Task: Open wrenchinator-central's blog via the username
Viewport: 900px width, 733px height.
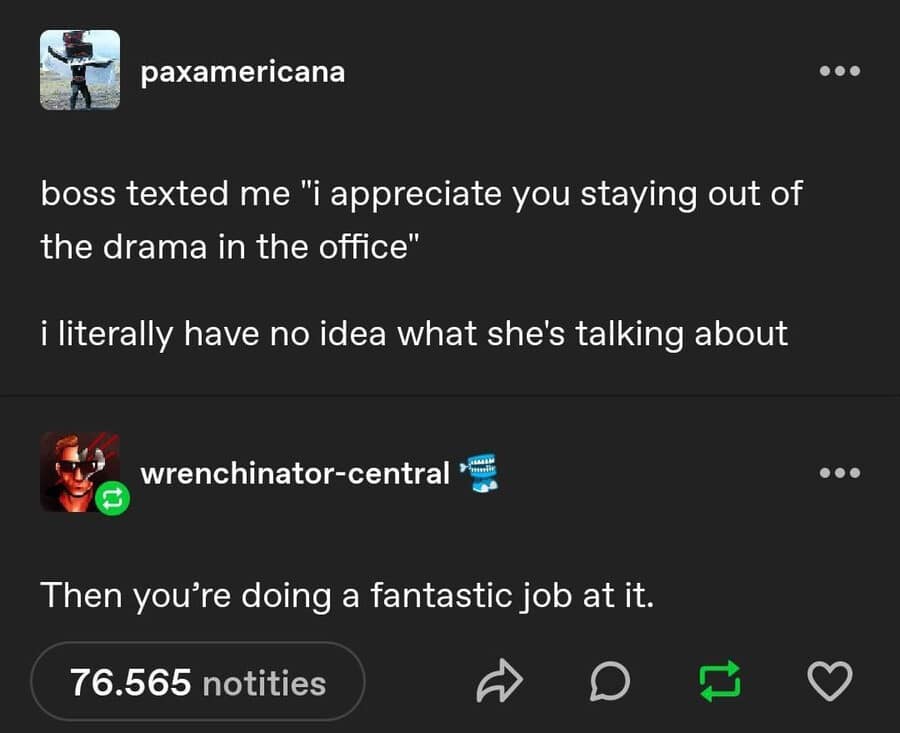Action: coord(295,474)
